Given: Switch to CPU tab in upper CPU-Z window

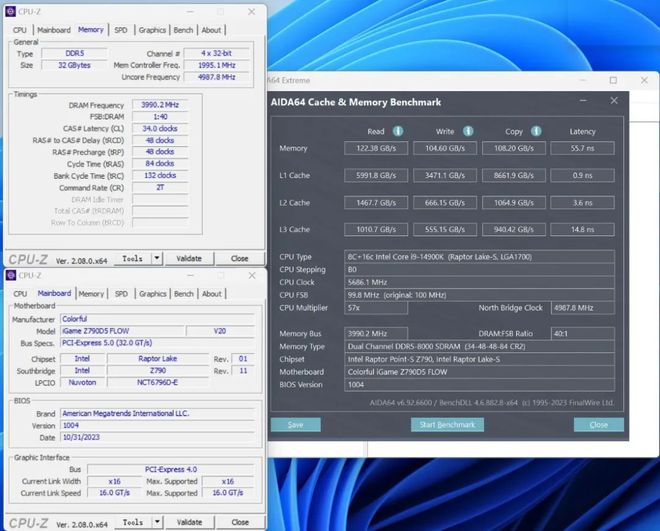Looking at the screenshot, I should click(20, 30).
